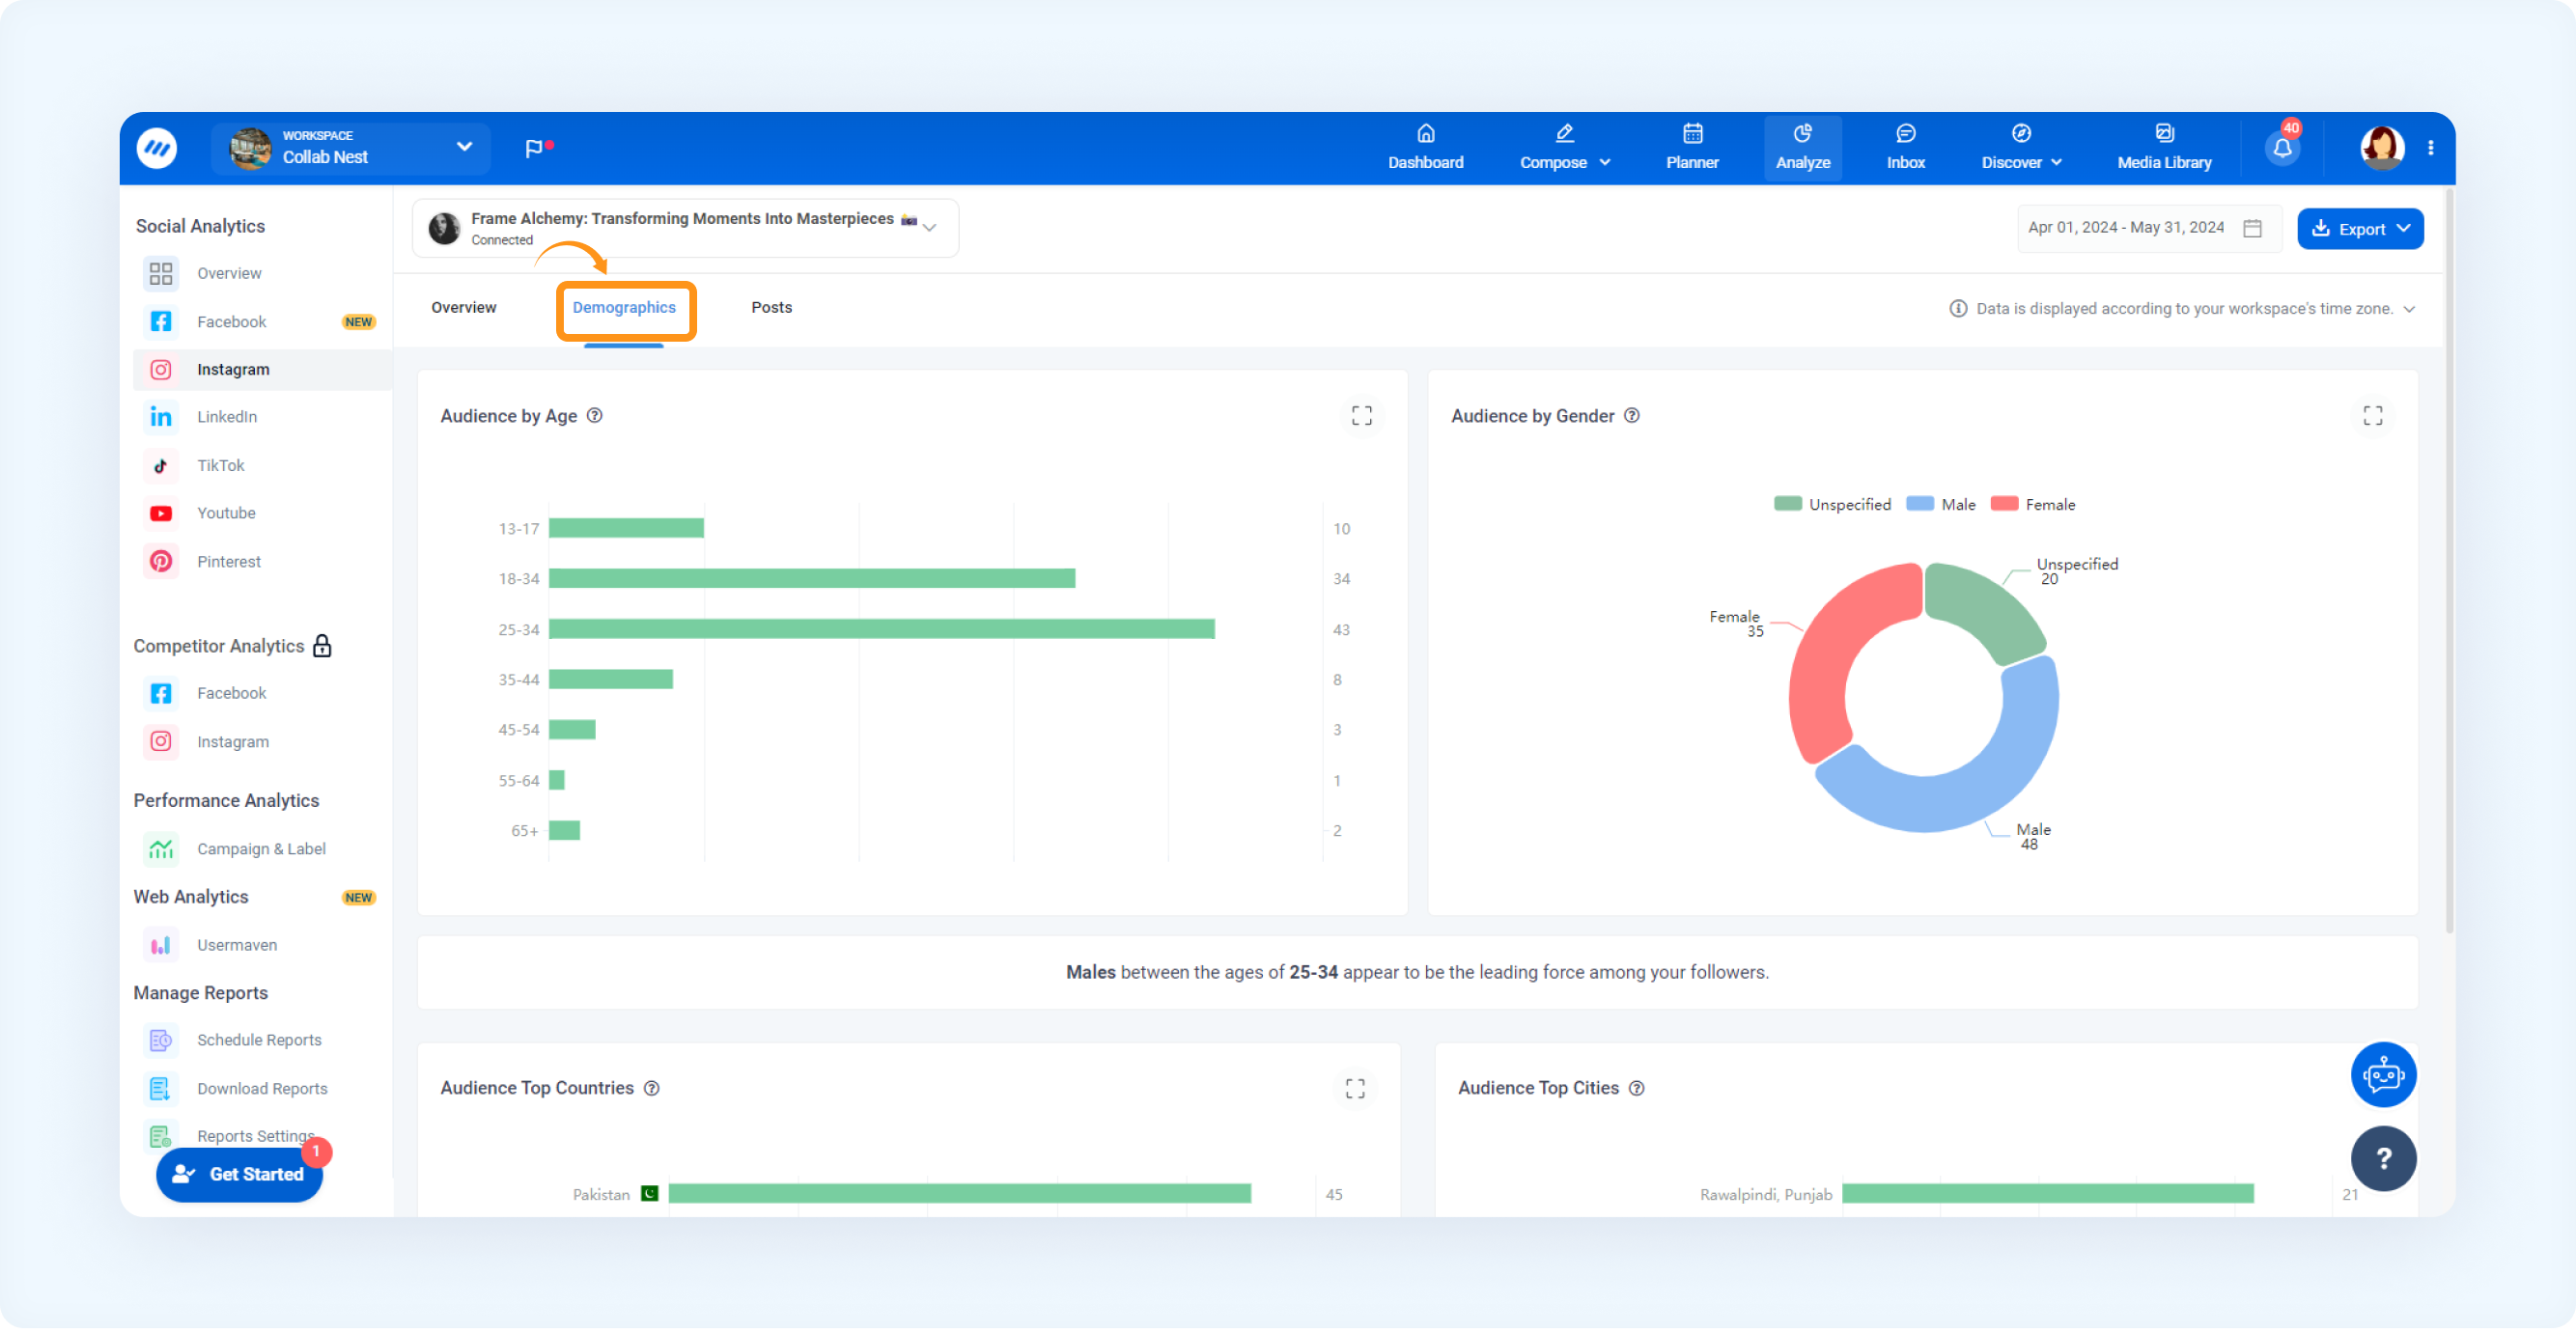Click the Get Started button
Screen dimensions: 2576x1333
click(240, 1176)
